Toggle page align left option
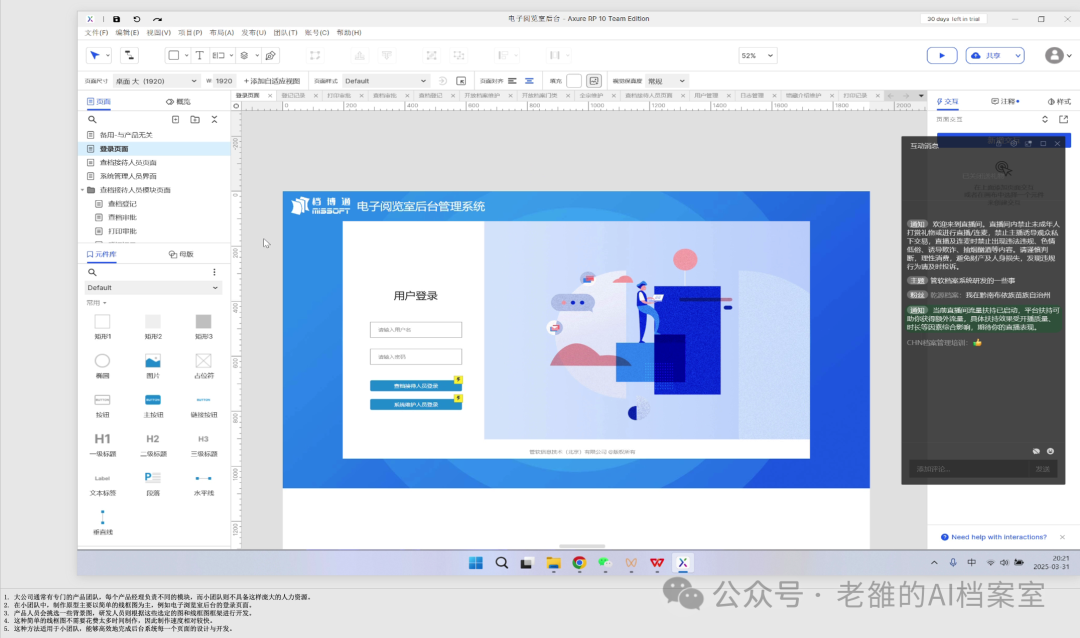 click(x=512, y=81)
